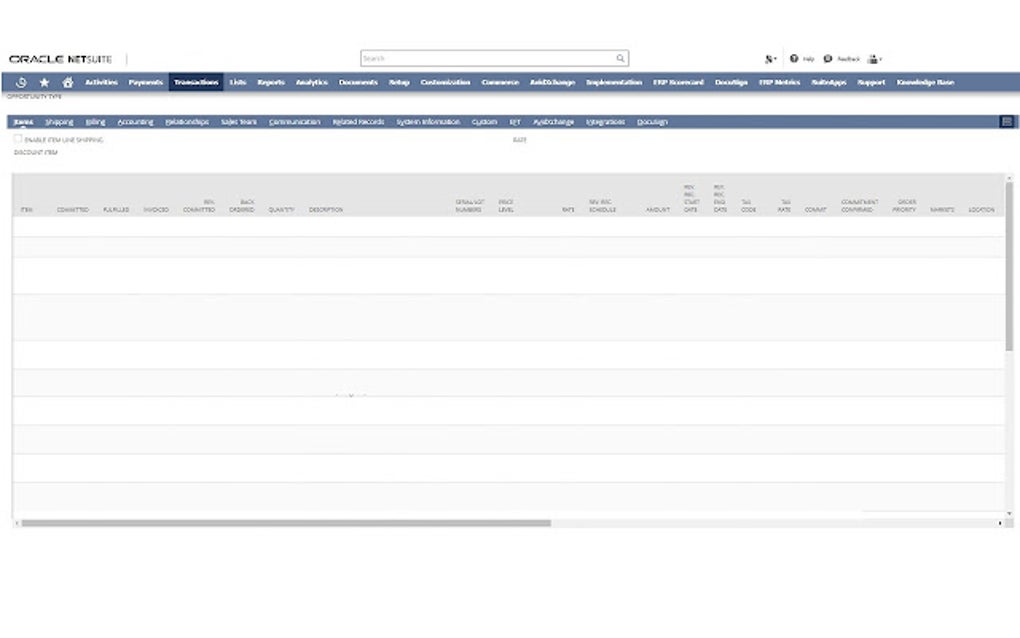Click the subtab layout icon at right
1020x638 pixels.
coord(1006,122)
